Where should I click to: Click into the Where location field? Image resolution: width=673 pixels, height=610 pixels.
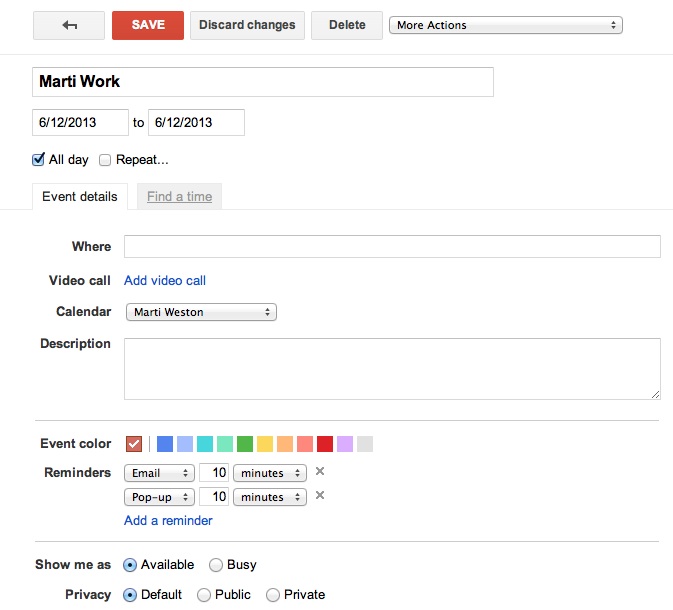point(392,247)
